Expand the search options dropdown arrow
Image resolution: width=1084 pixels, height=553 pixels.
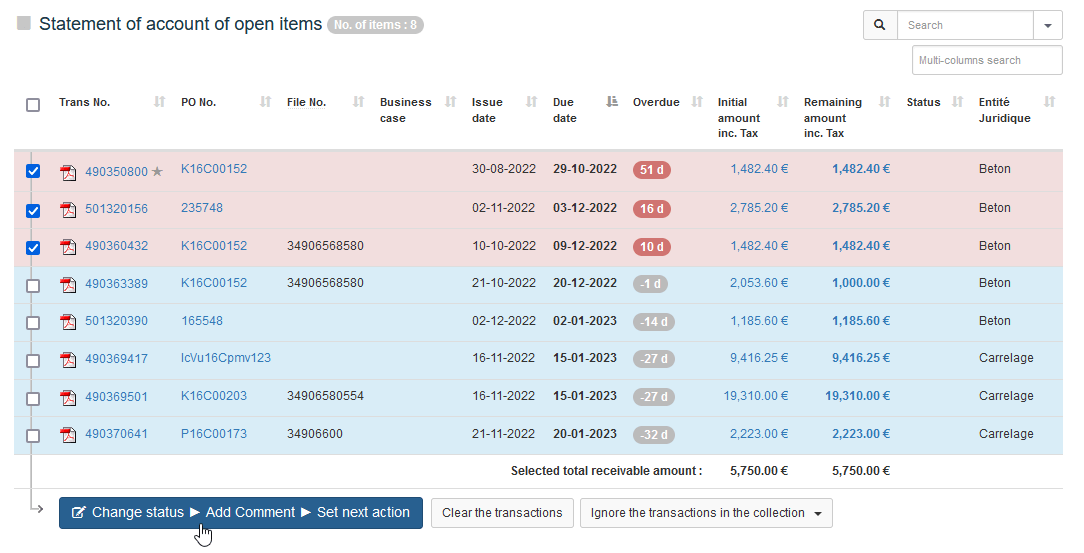[1047, 25]
